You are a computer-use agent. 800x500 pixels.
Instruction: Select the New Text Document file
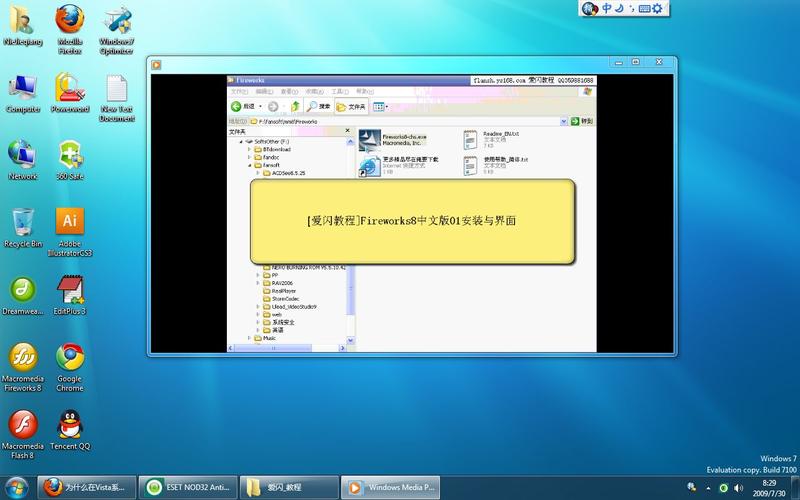(117, 97)
